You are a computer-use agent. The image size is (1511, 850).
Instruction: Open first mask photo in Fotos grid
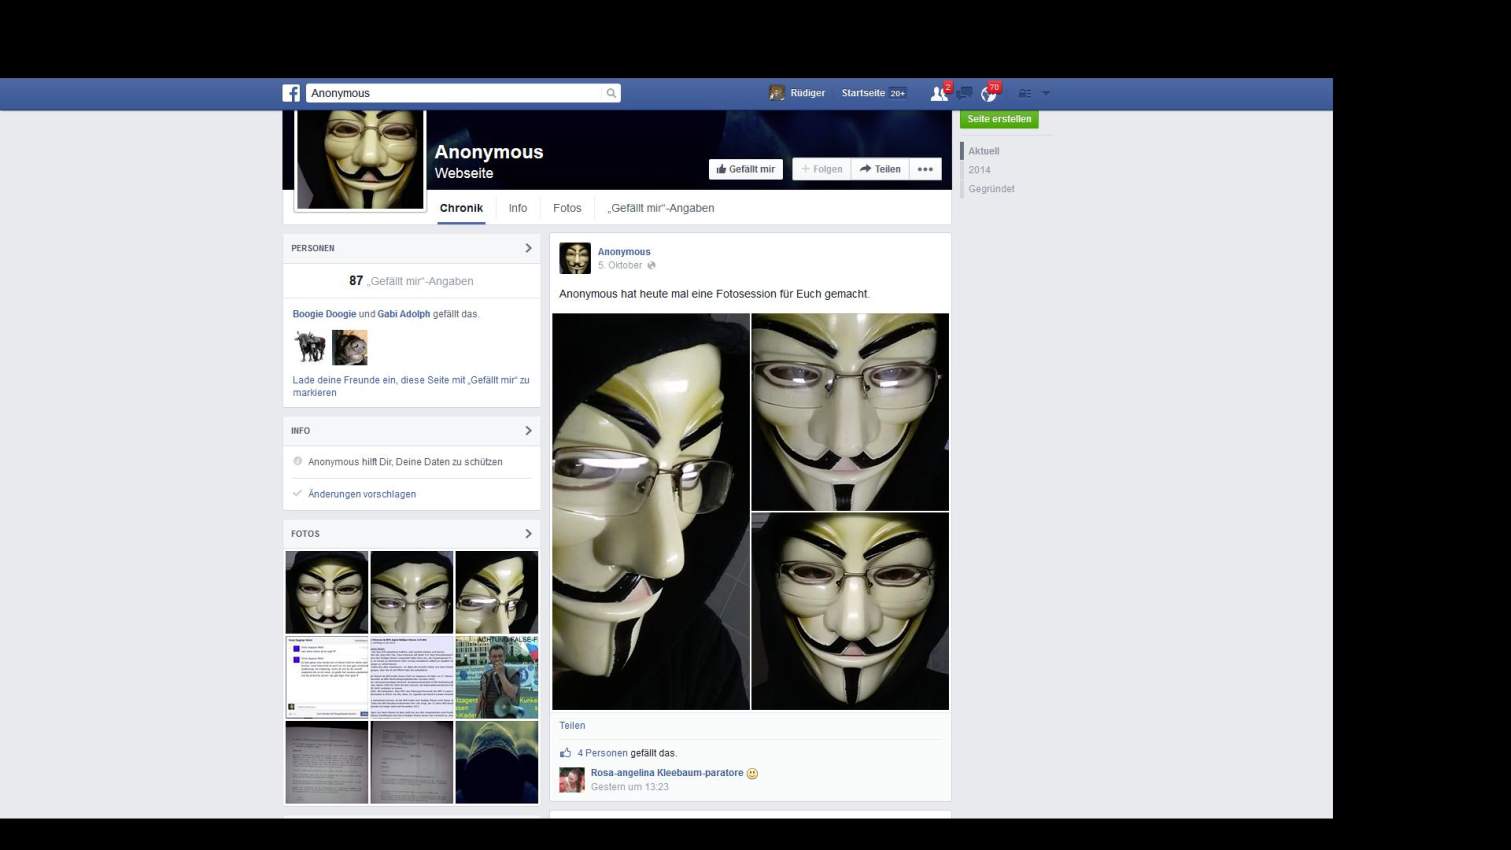[327, 592]
